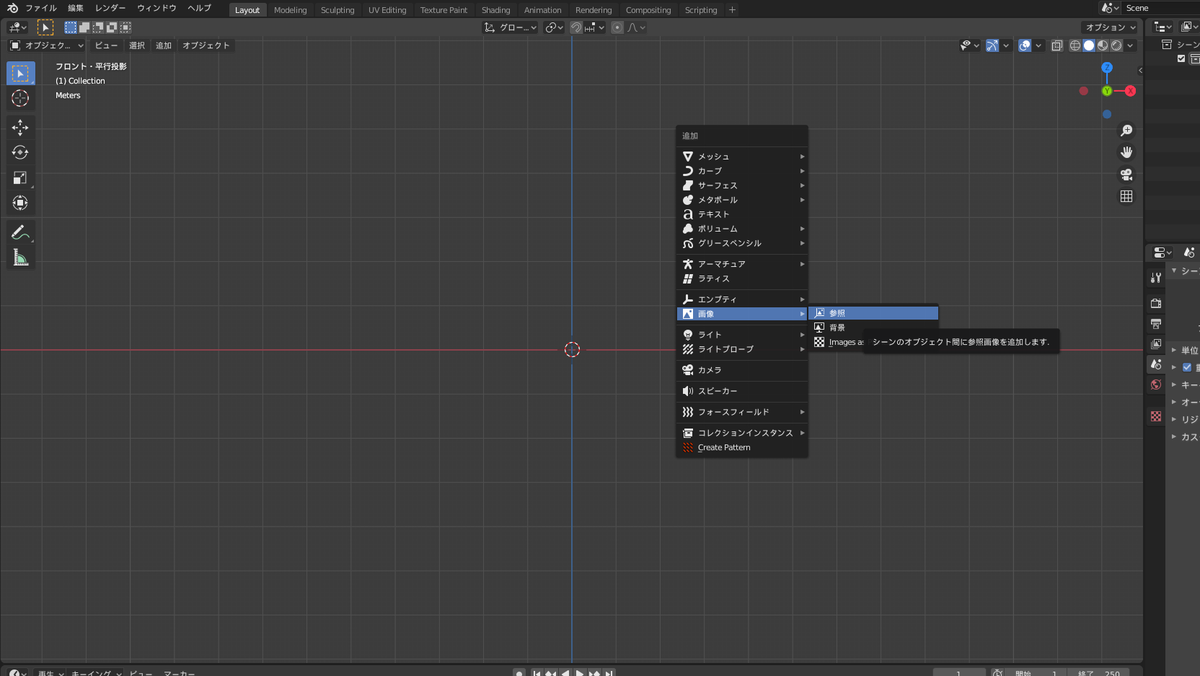The image size is (1200, 676).
Task: Select the Measure ruler tool
Action: (x=20, y=257)
